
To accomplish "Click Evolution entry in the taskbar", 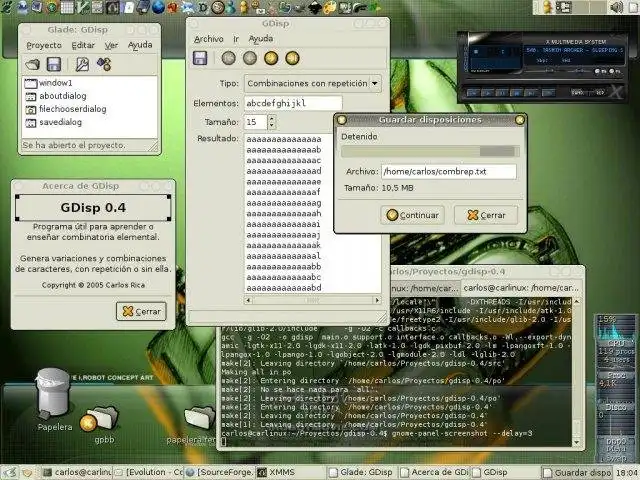I will coord(149,472).
